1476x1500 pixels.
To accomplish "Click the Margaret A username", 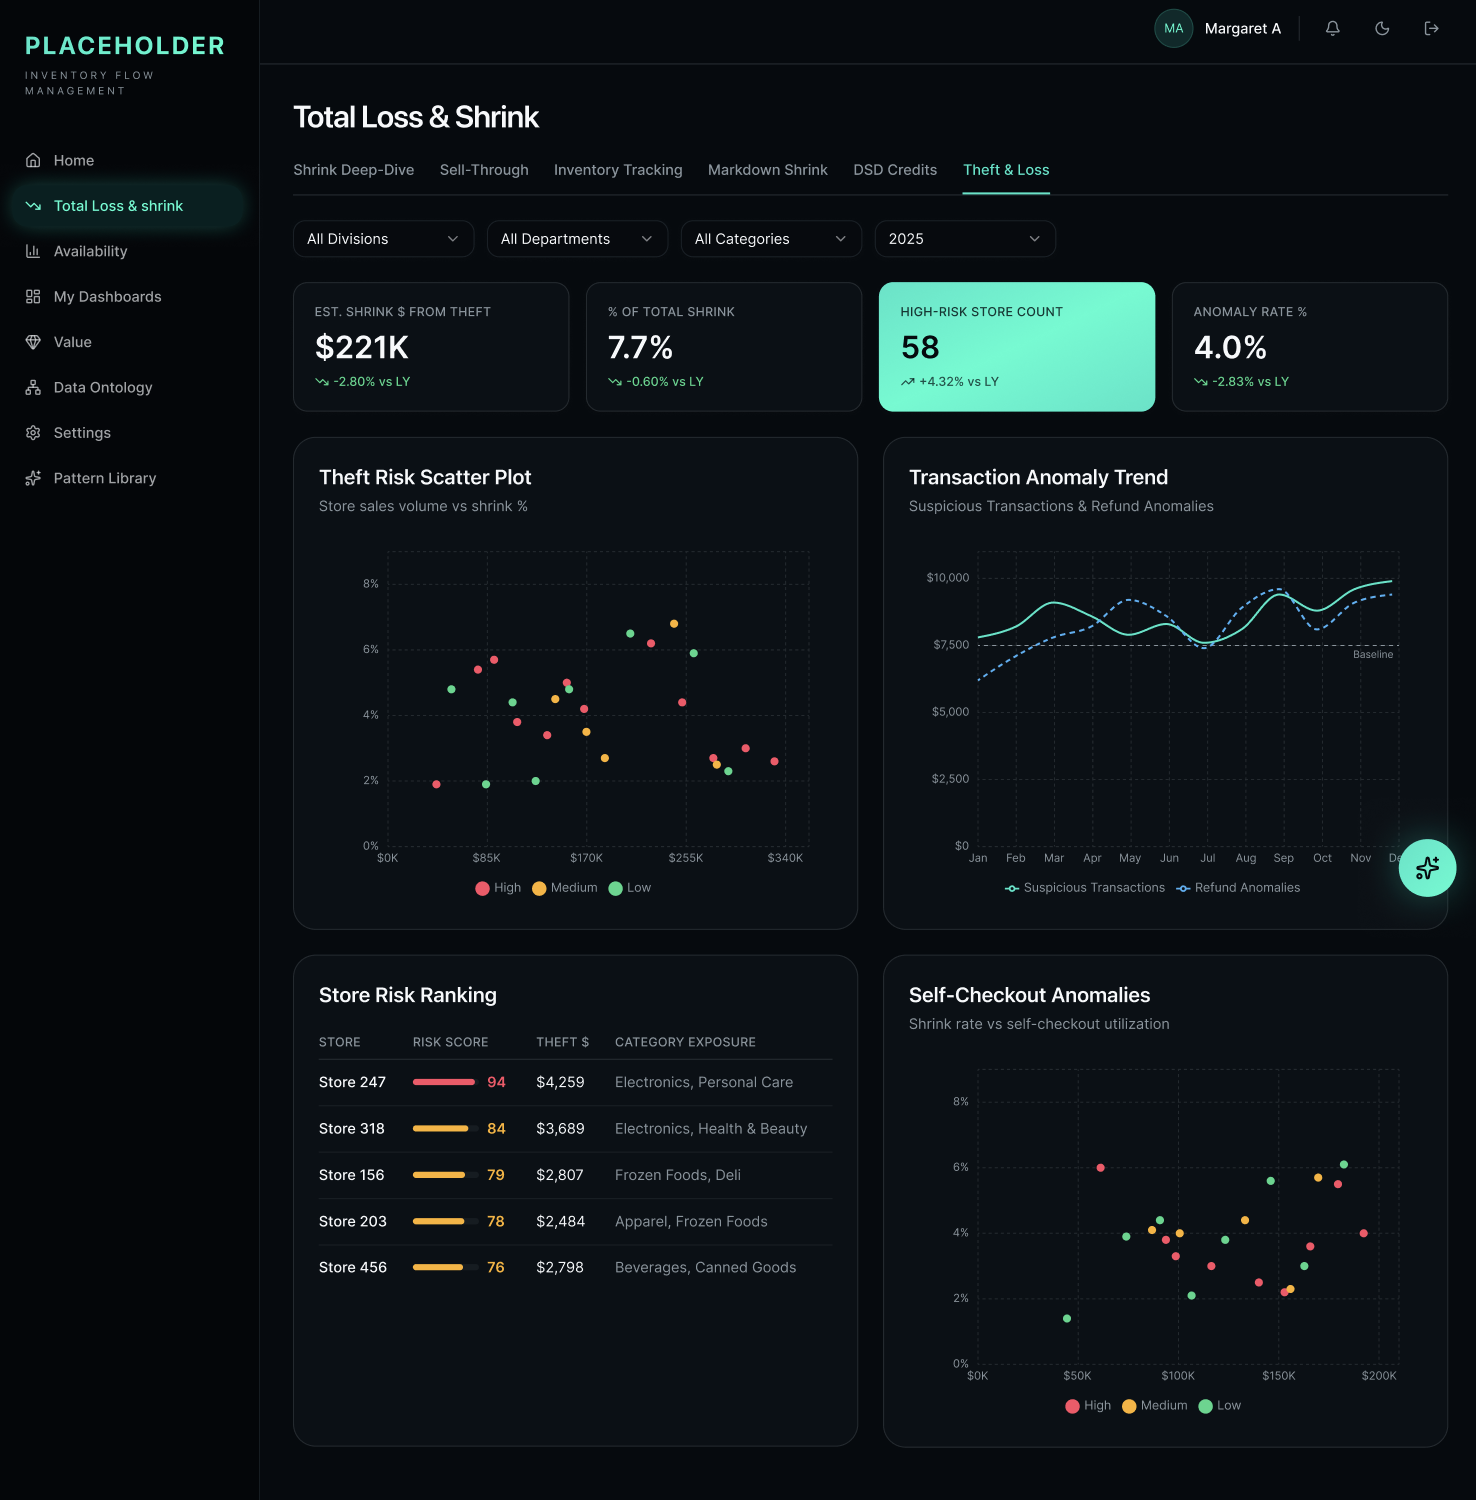I will 1243,29.
